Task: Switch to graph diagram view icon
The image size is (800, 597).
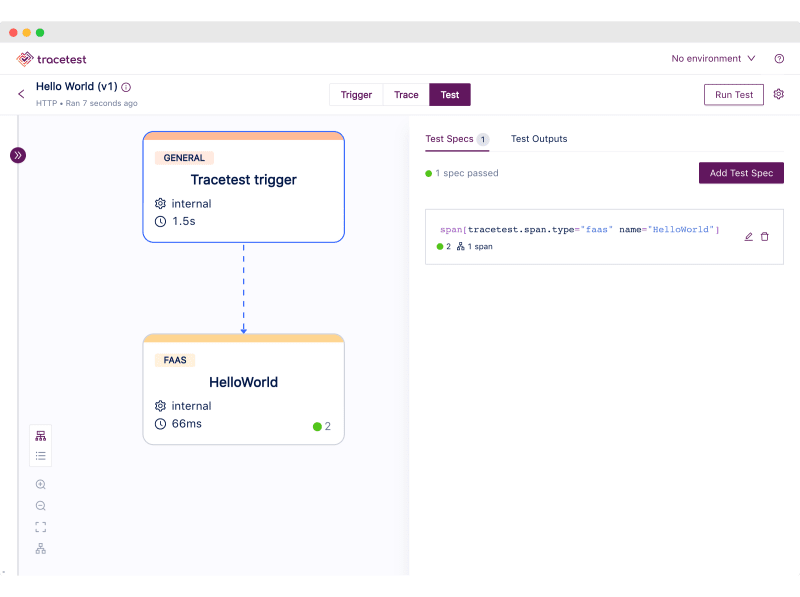Action: point(41,436)
